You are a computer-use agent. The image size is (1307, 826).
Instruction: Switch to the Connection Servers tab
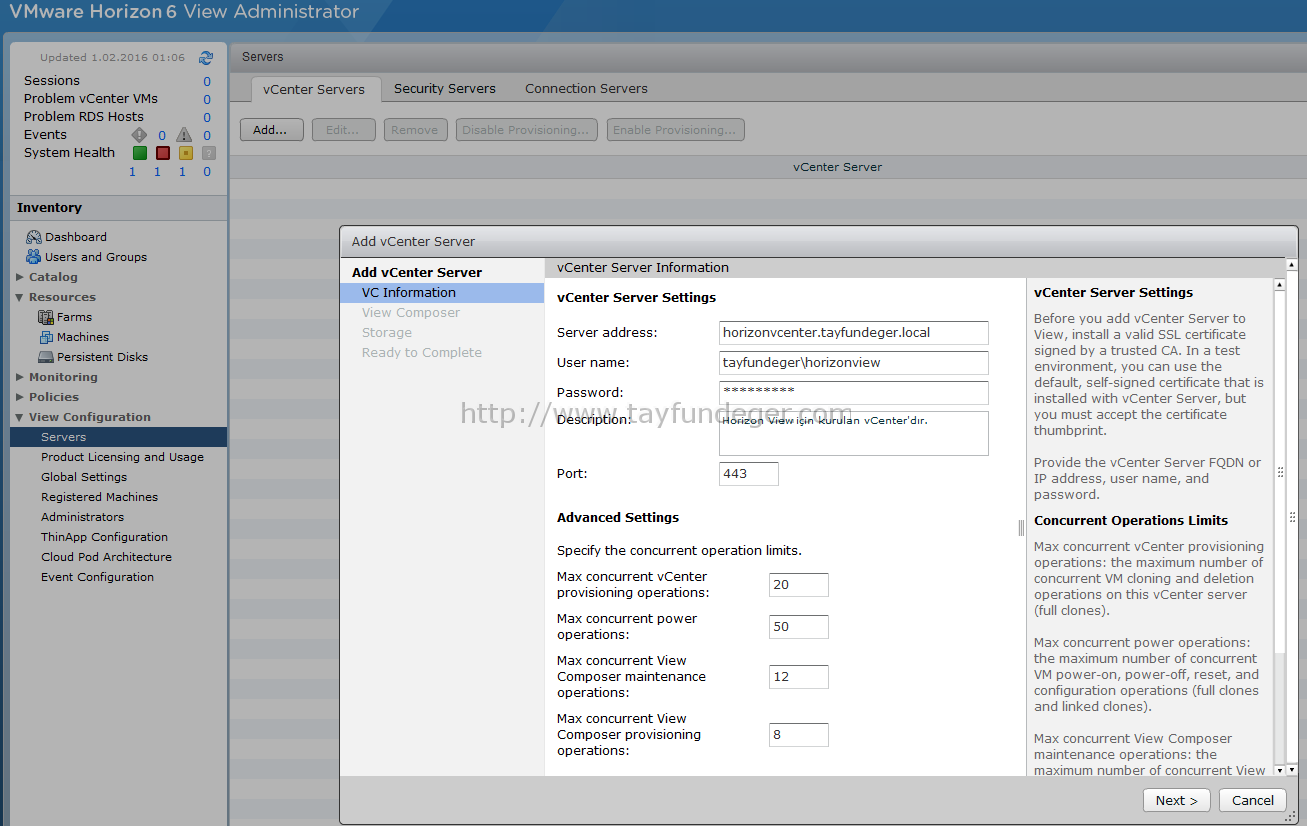pyautogui.click(x=586, y=89)
